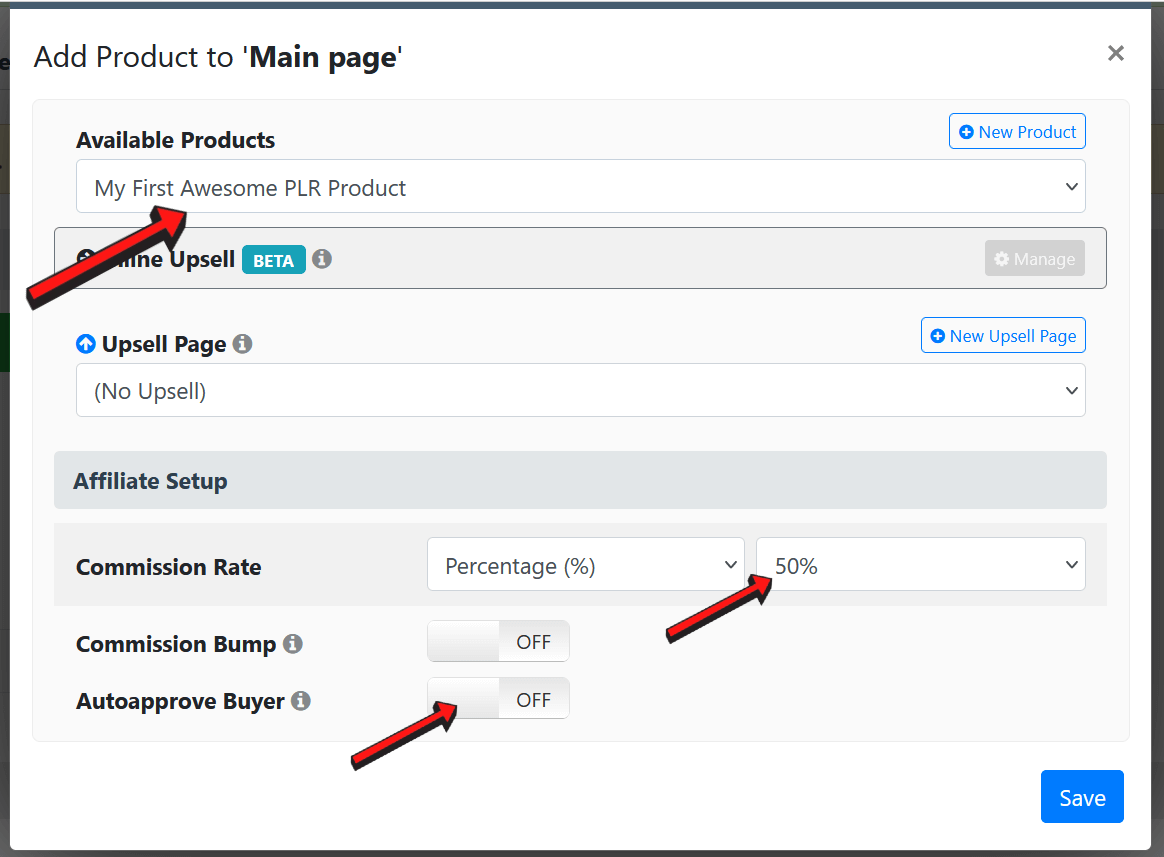Click the BETA badge on Inline Upsell
This screenshot has width=1164, height=857.
[x=273, y=260]
